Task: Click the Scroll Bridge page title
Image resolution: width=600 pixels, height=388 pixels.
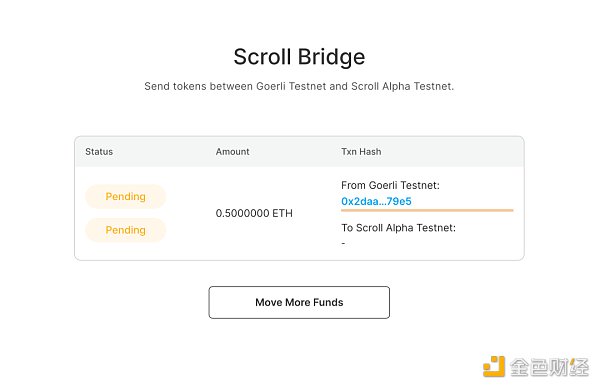Action: click(x=299, y=57)
